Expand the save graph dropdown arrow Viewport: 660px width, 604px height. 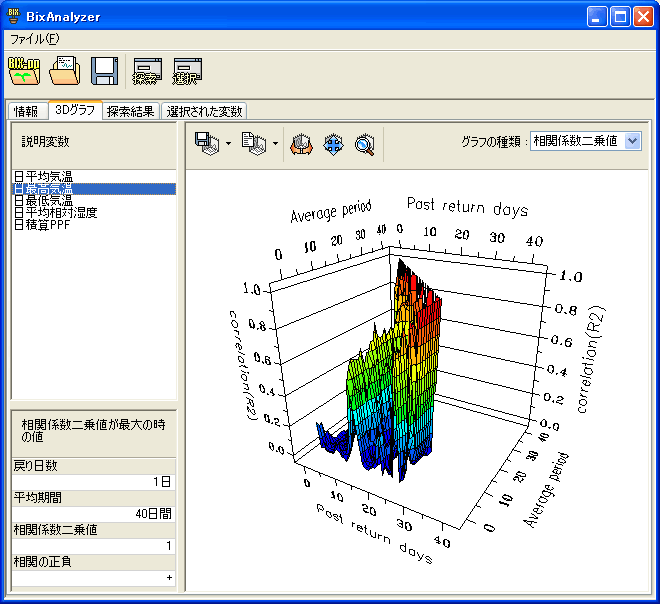[x=228, y=144]
